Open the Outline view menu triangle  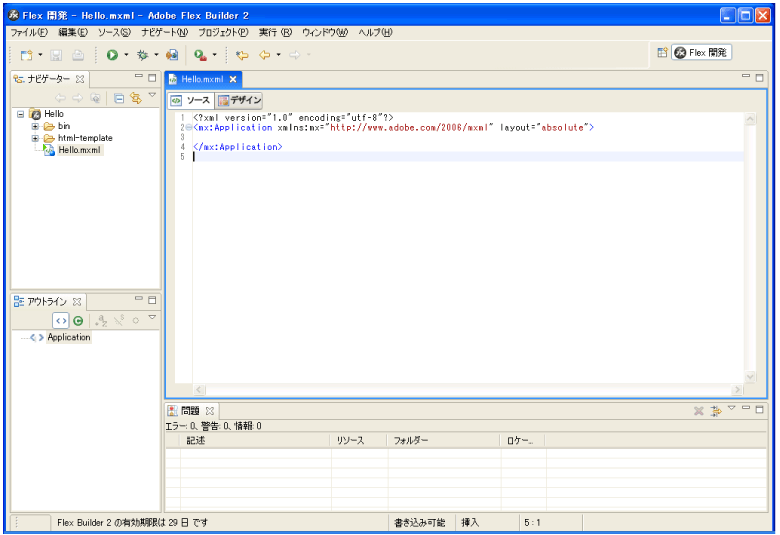(x=152, y=318)
